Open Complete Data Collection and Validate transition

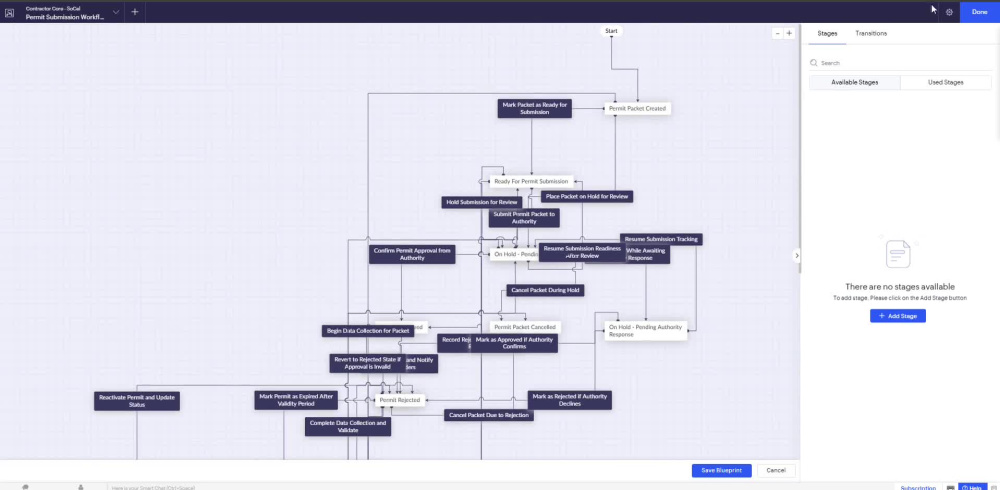(348, 427)
